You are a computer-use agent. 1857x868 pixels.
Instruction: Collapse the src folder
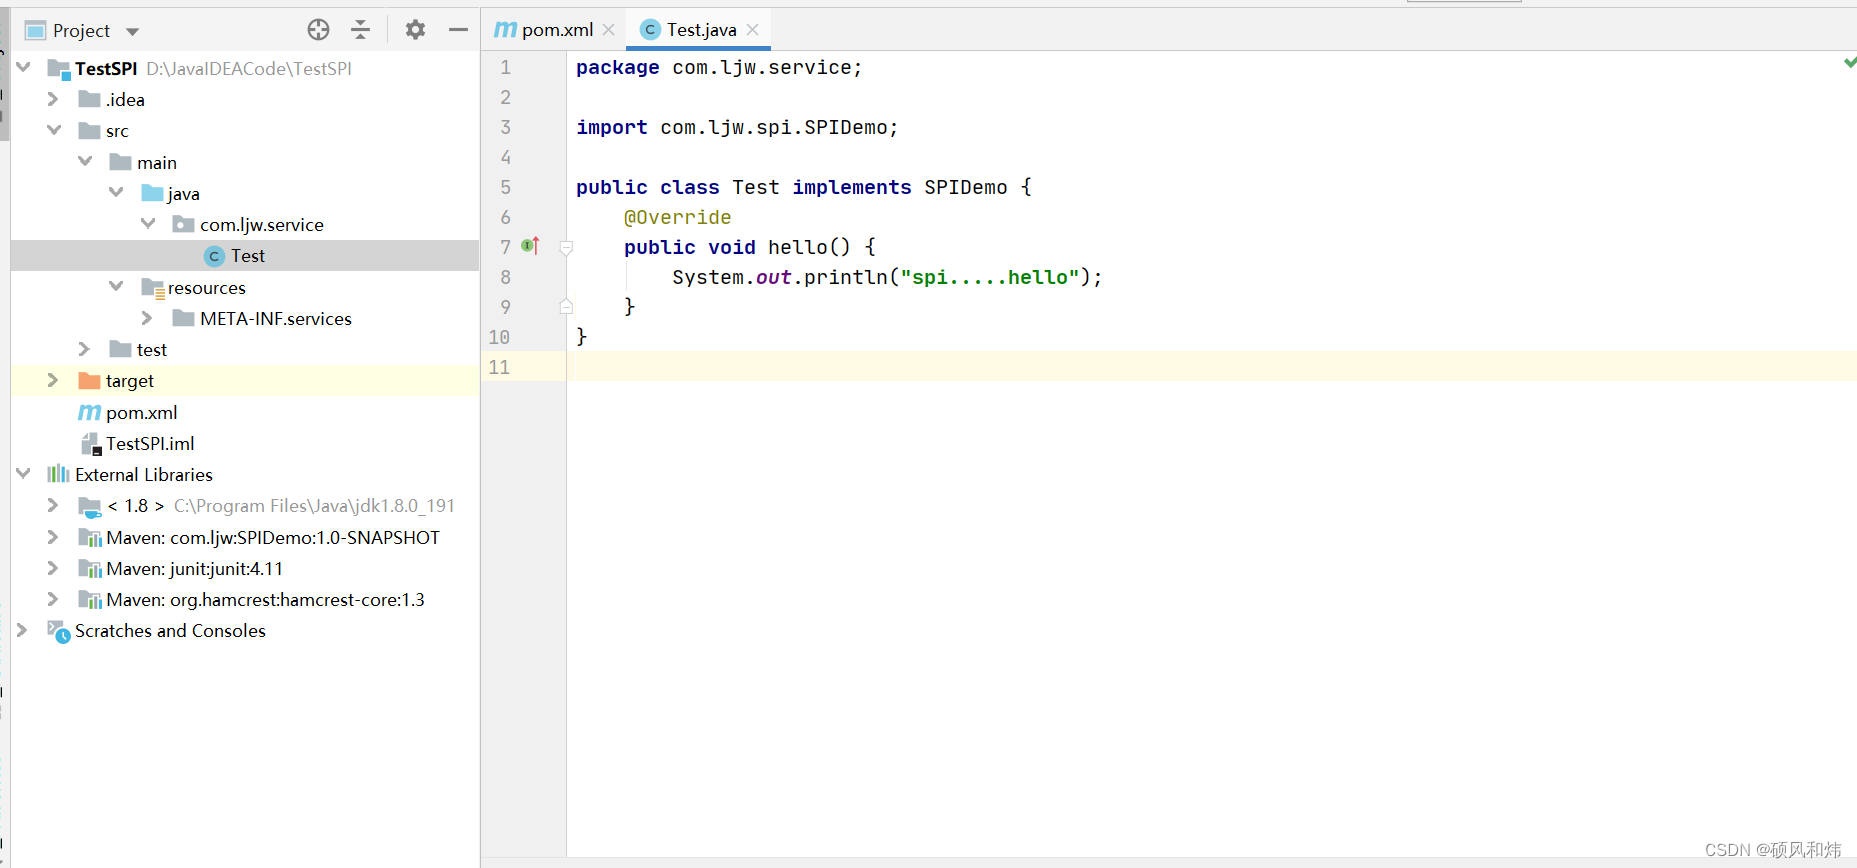53,130
